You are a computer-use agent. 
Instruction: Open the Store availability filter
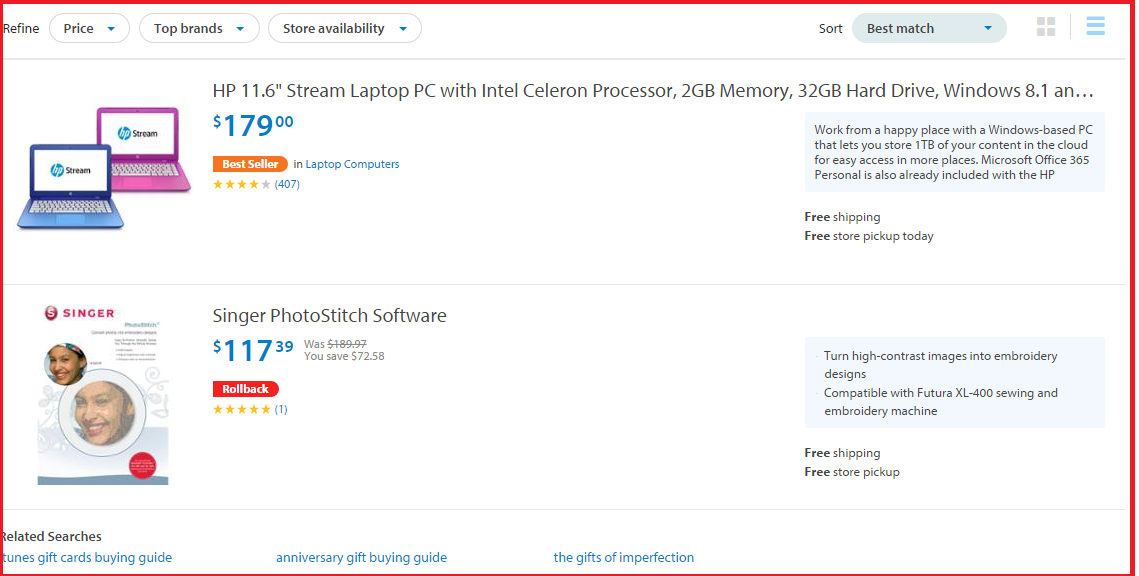pyautogui.click(x=344, y=28)
